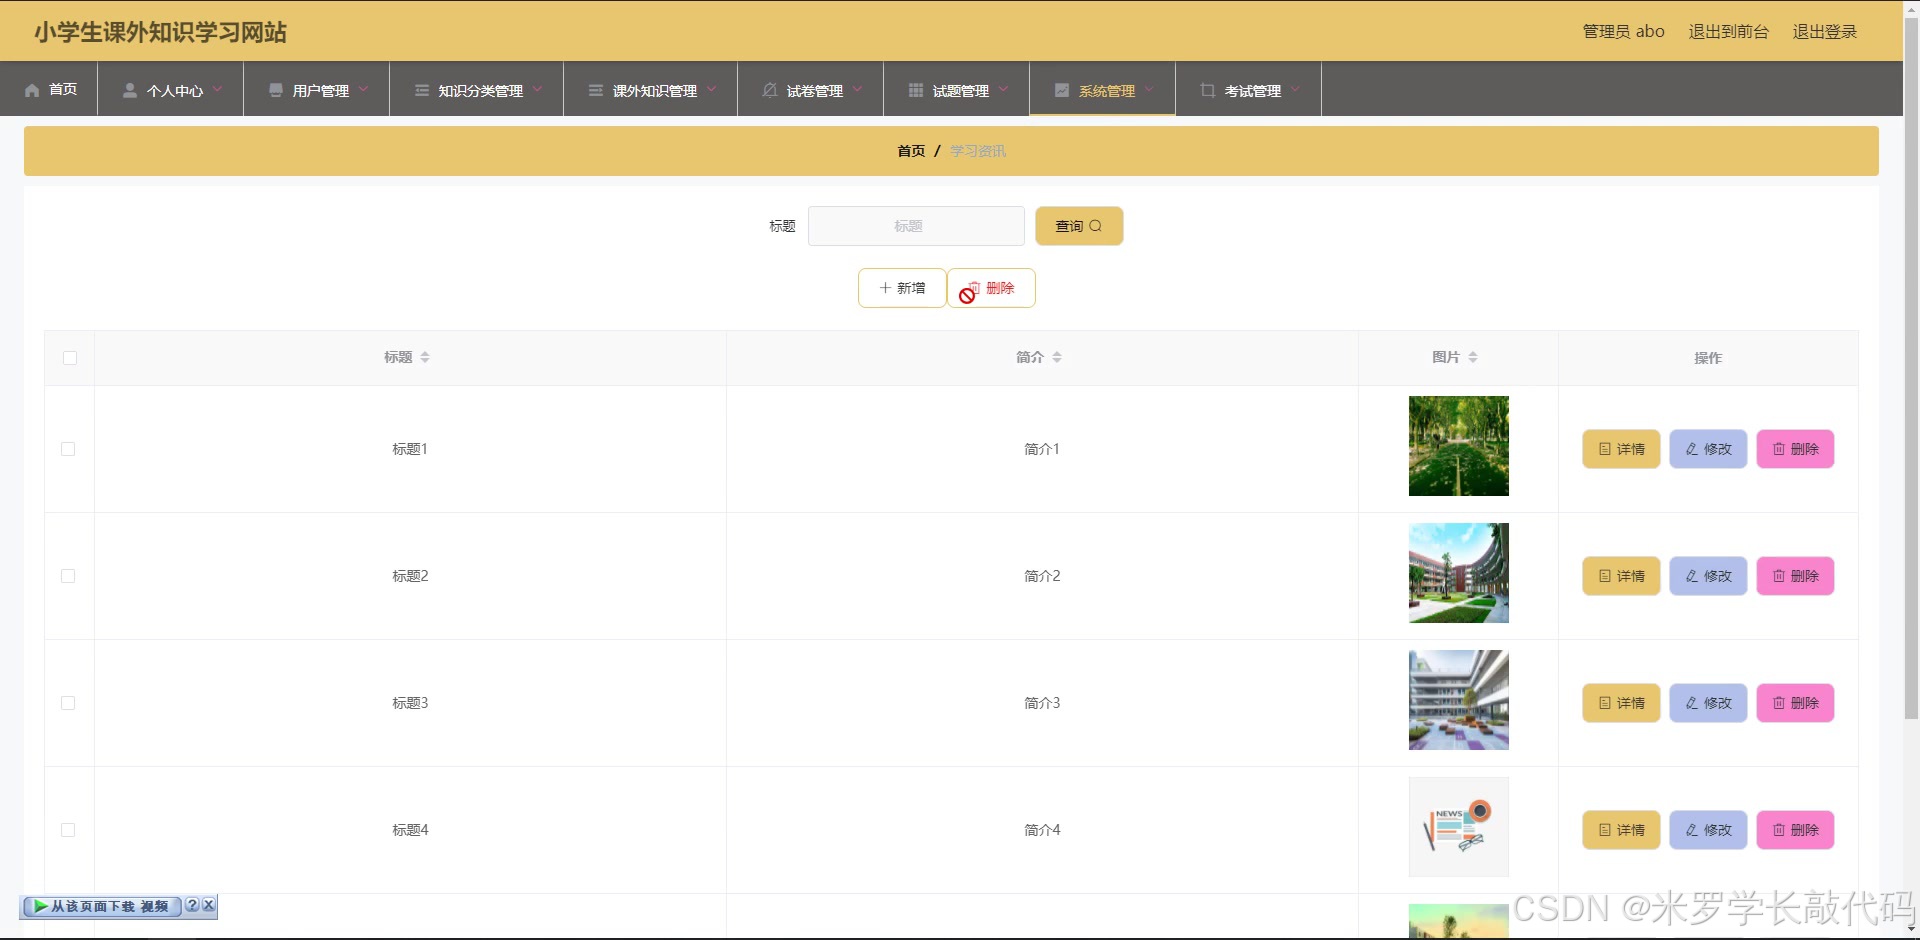The image size is (1920, 940).
Task: Click the 新增 add button
Action: click(902, 288)
